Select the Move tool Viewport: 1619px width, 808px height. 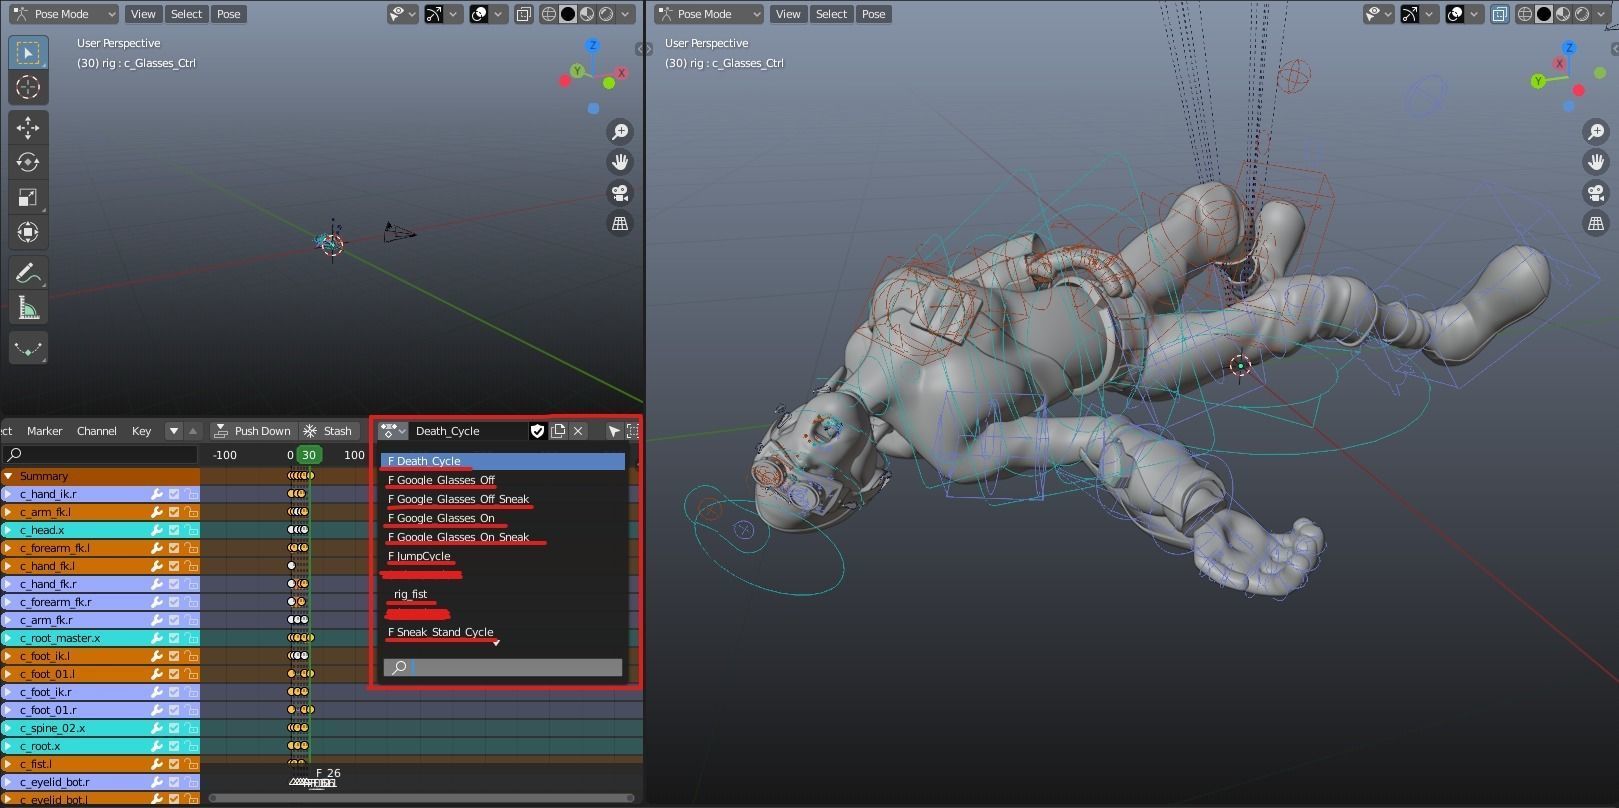[x=28, y=127]
